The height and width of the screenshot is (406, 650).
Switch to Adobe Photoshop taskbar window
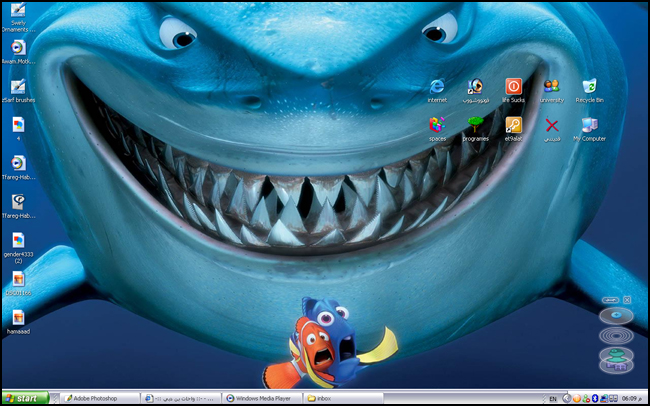[x=101, y=399]
